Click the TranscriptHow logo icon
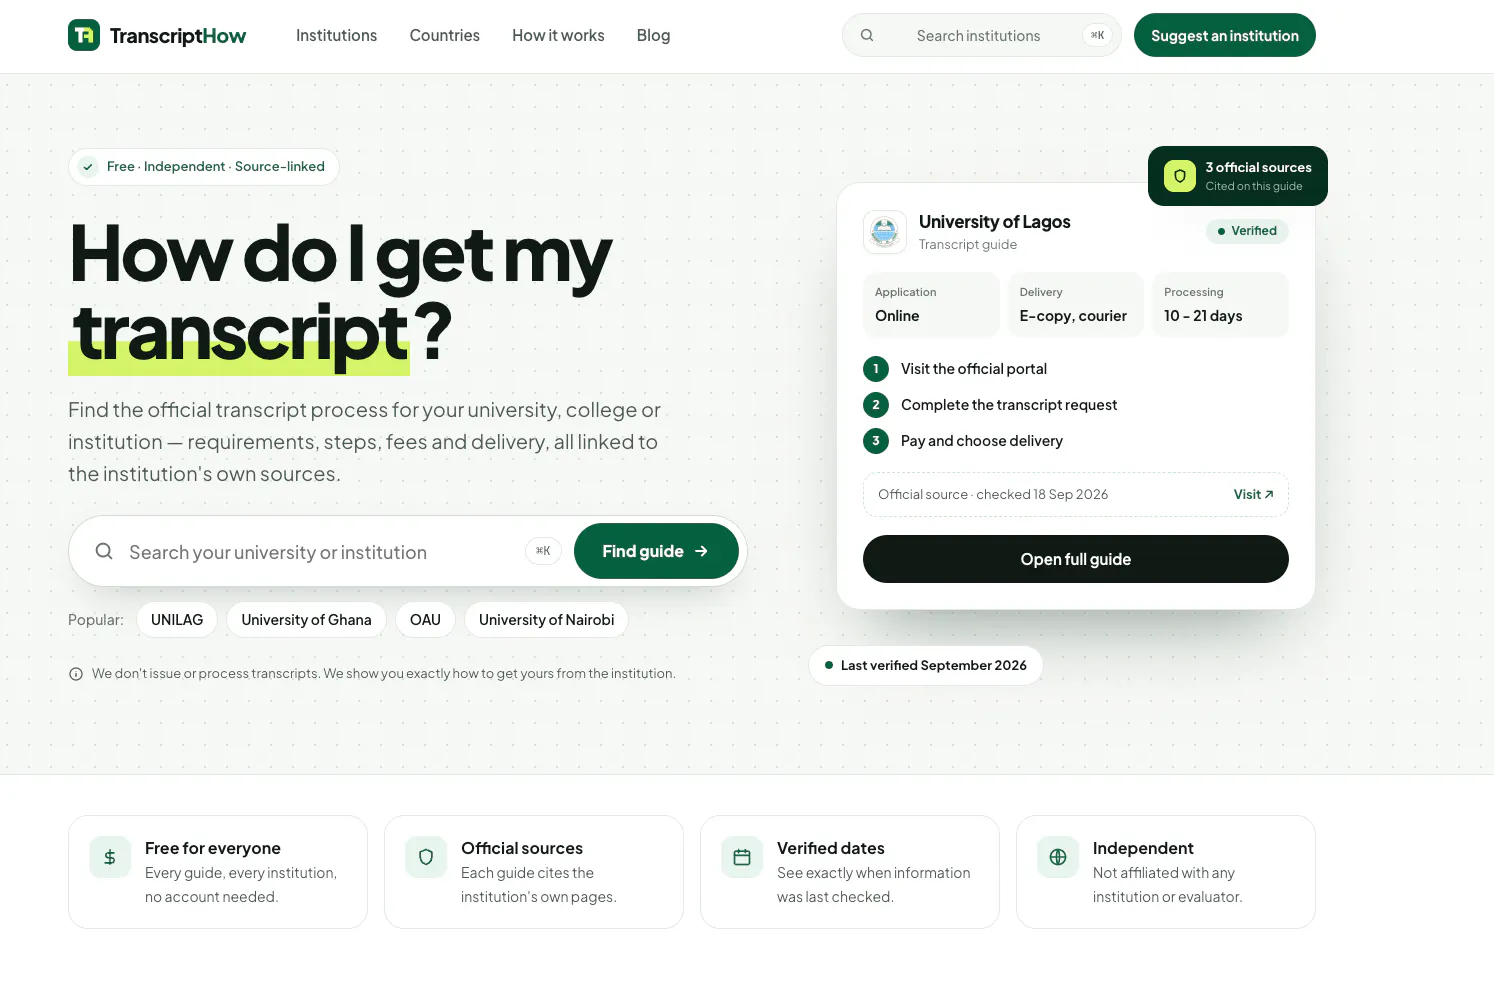Viewport: 1494px width, 988px height. coord(84,35)
